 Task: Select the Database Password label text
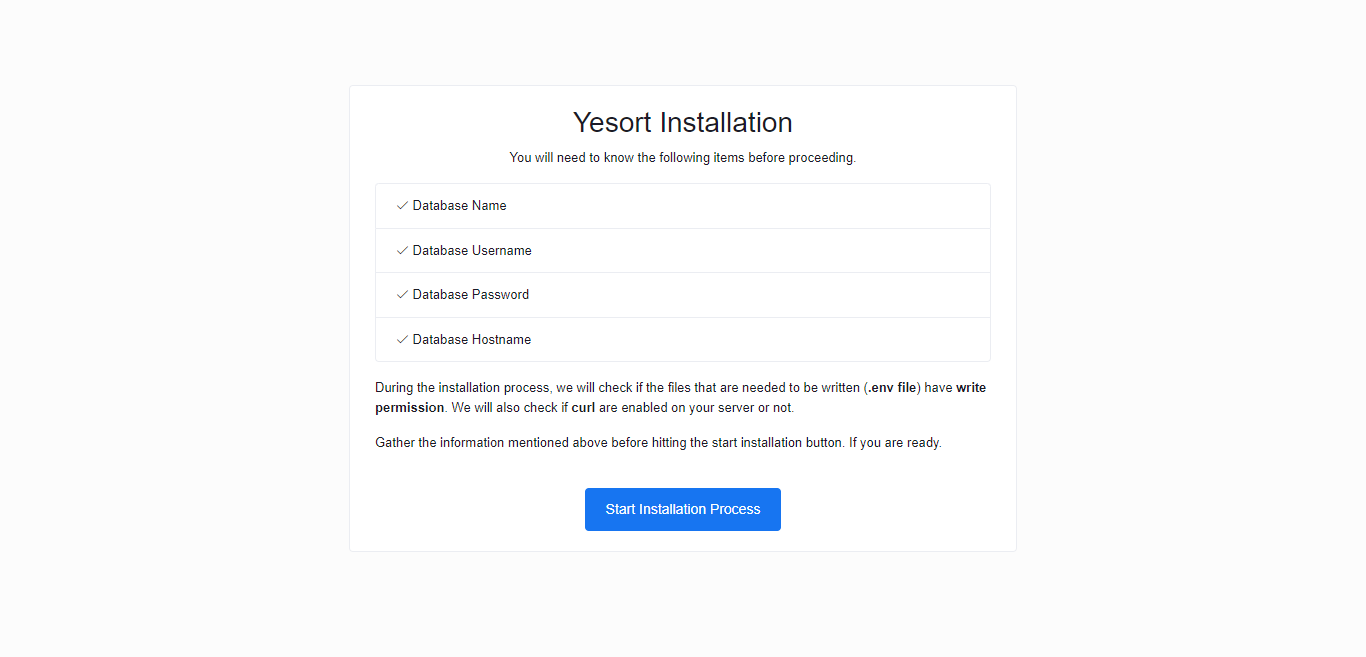471,295
